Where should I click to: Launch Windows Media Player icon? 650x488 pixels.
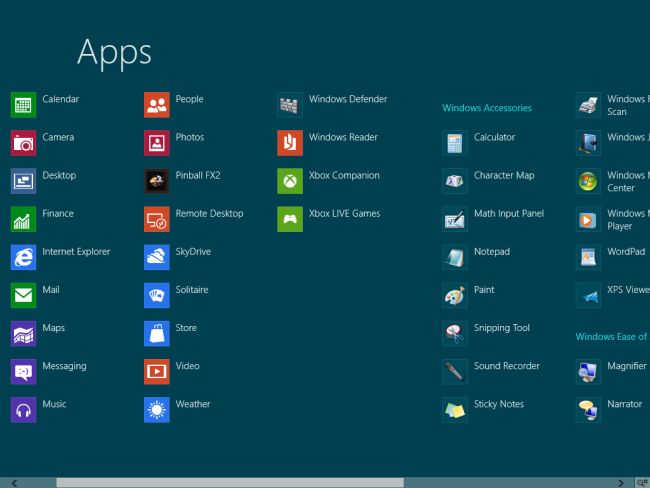[x=588, y=219]
